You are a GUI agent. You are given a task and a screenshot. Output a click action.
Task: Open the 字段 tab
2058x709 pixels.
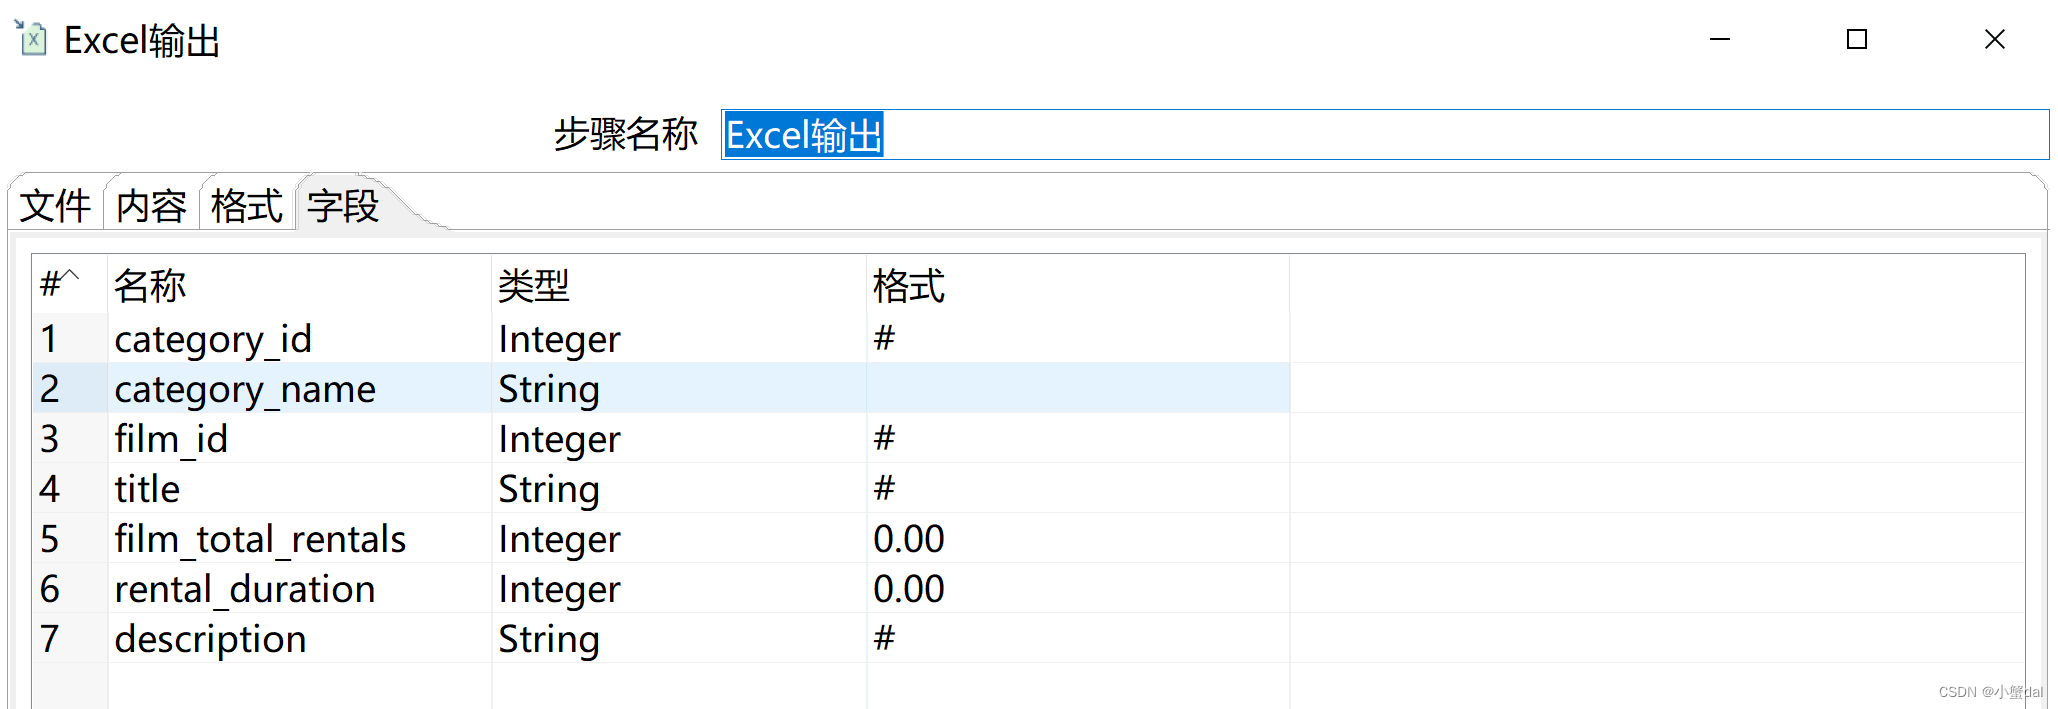pos(343,206)
